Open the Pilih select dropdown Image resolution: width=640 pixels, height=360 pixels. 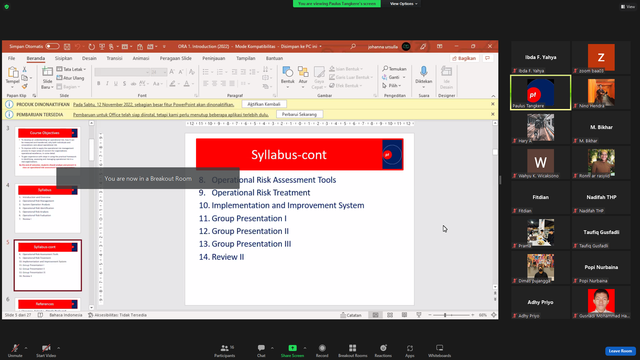[x=392, y=86]
